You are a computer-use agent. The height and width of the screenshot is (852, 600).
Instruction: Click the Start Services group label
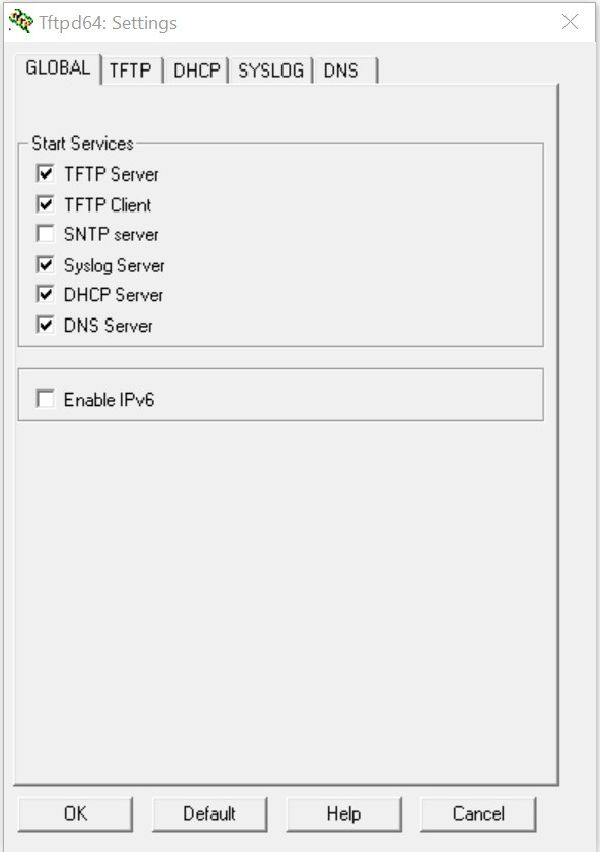82,144
